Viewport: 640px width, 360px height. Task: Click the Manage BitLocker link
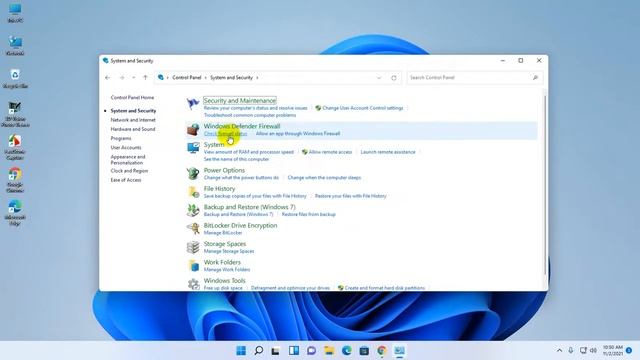click(x=223, y=233)
